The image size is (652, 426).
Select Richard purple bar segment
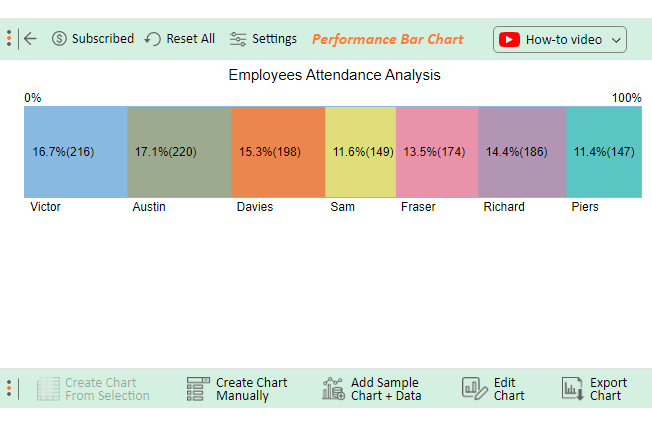pos(522,152)
